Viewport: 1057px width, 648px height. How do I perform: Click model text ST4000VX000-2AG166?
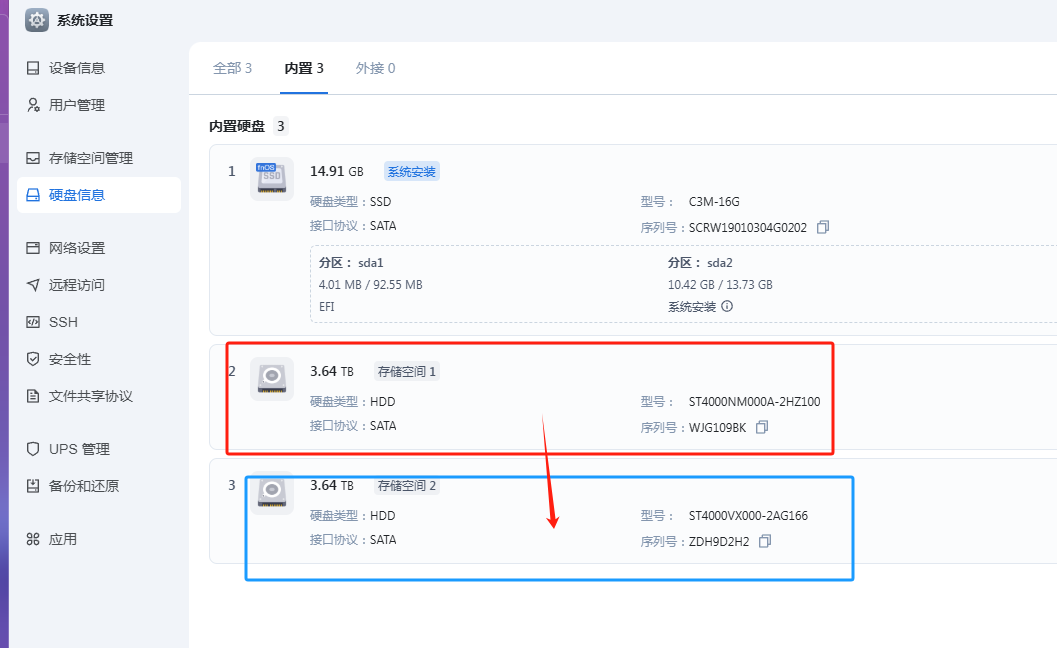[748, 516]
